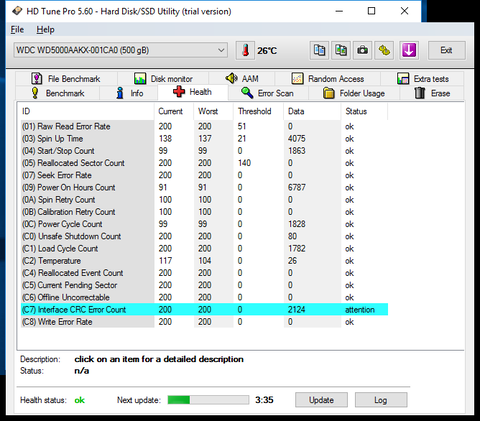Click the purple download arrow icon
The image size is (480, 421).
(x=409, y=51)
